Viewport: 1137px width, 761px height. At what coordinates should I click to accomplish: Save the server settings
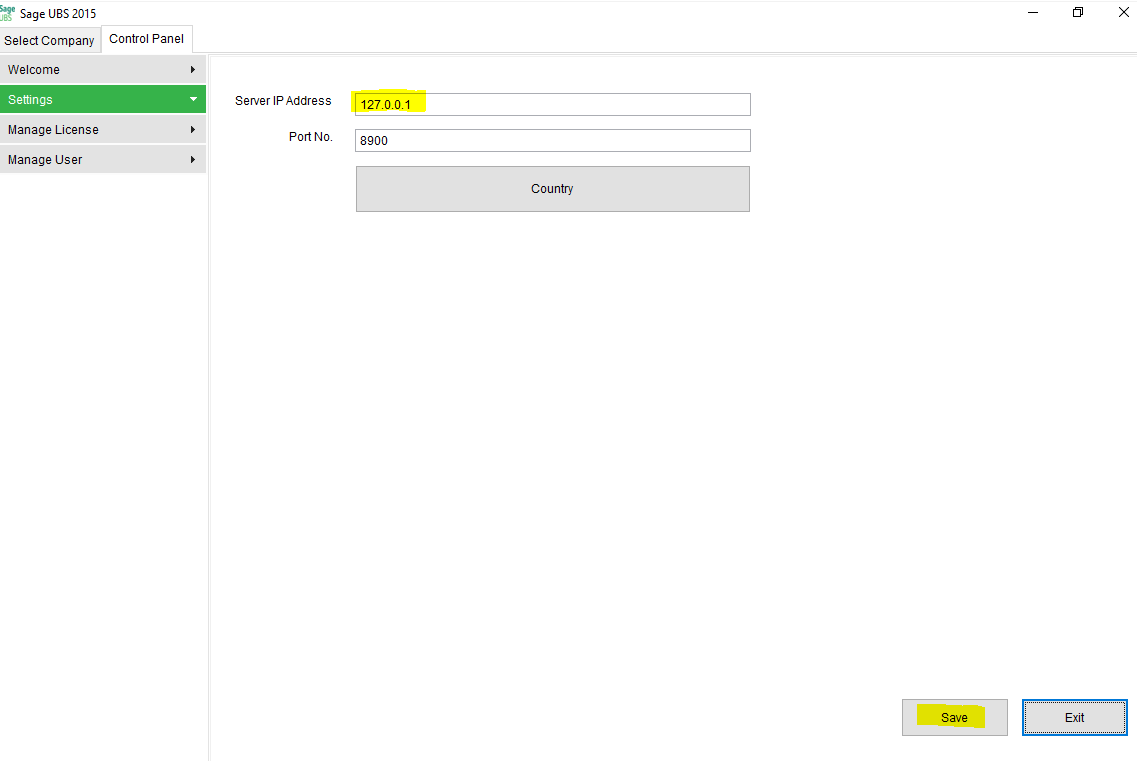954,717
